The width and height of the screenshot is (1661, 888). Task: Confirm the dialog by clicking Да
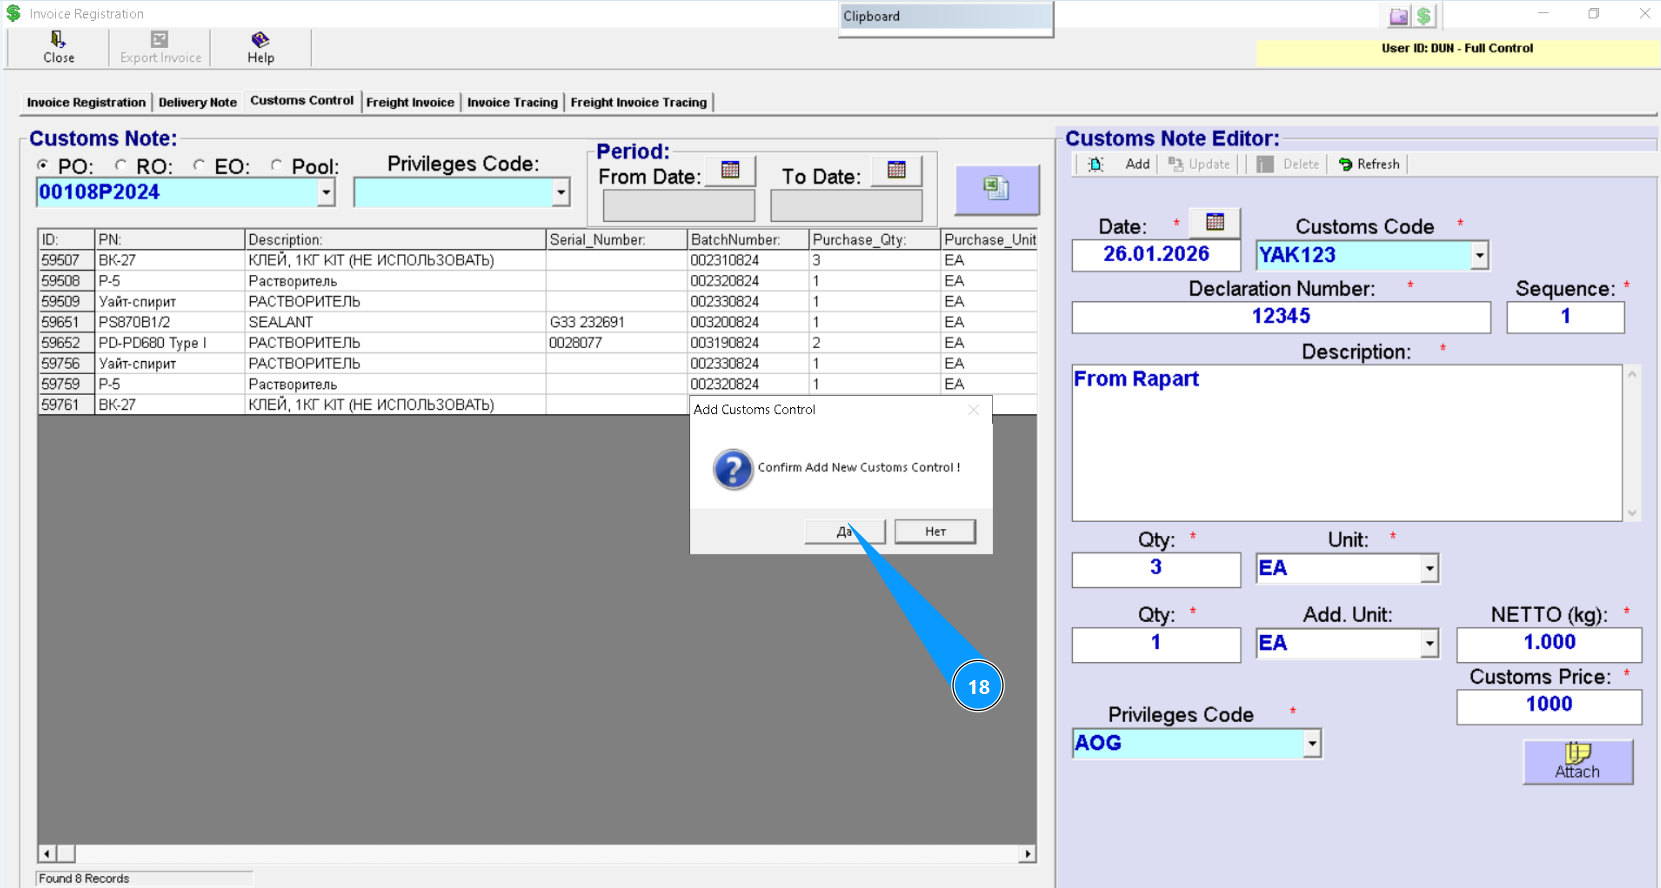coord(844,531)
